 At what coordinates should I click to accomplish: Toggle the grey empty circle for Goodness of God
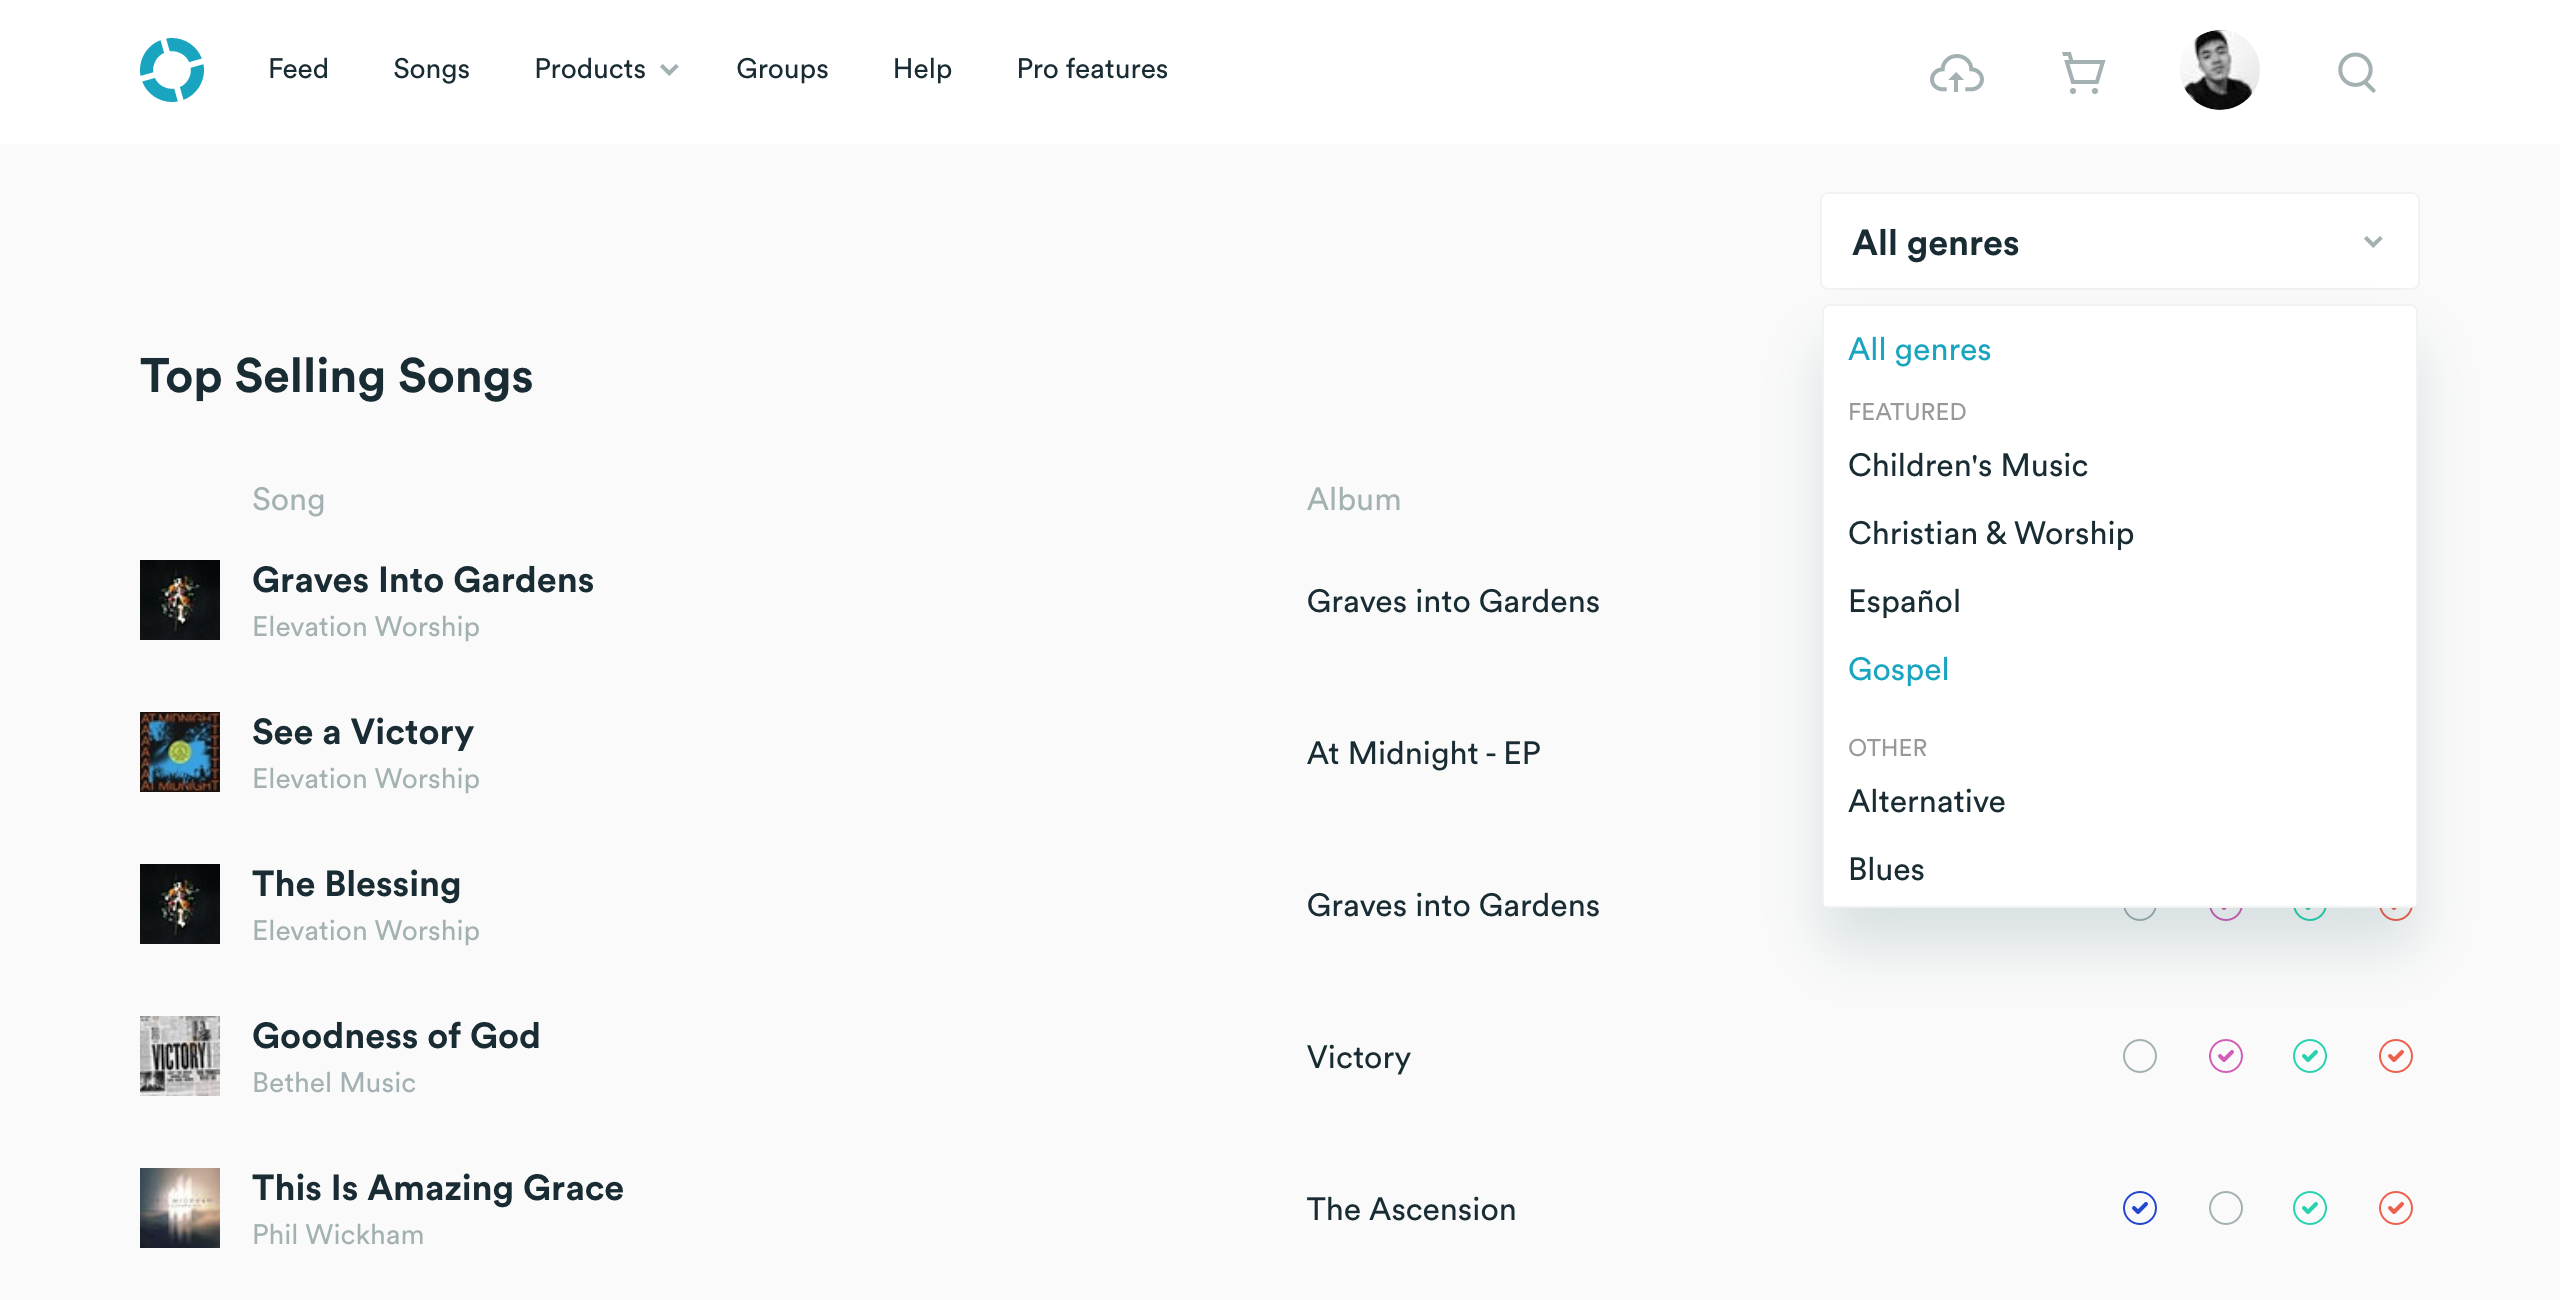2140,1056
